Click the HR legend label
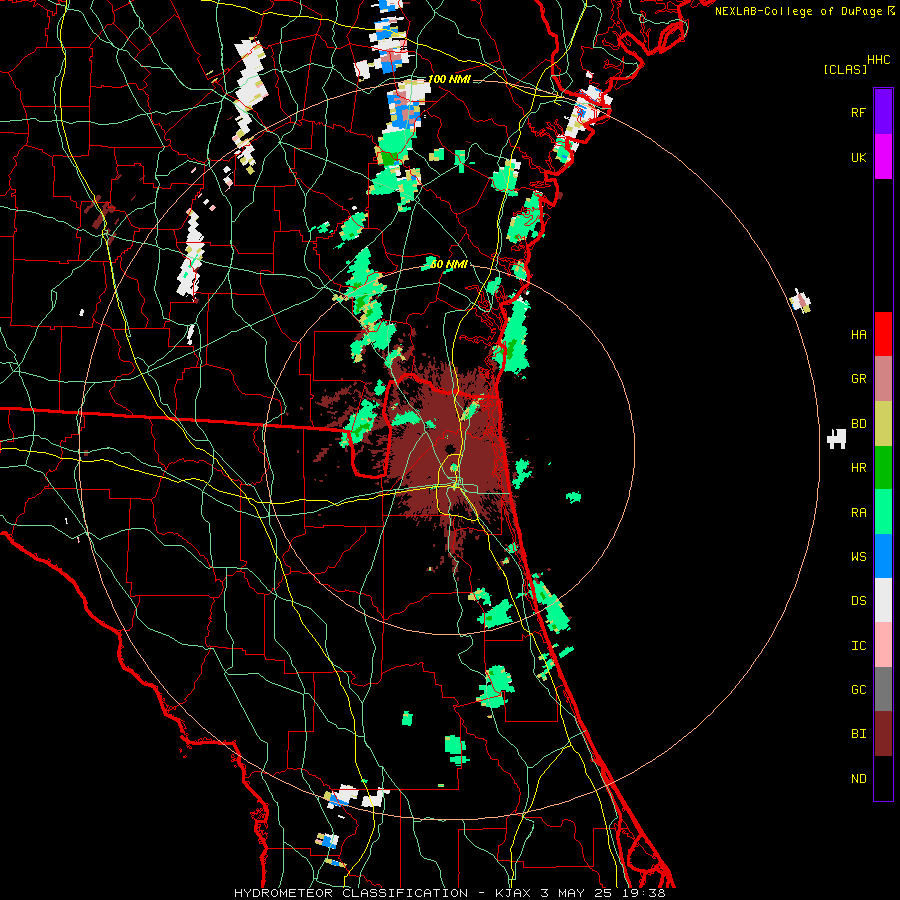Viewport: 900px width, 900px height. [x=858, y=468]
